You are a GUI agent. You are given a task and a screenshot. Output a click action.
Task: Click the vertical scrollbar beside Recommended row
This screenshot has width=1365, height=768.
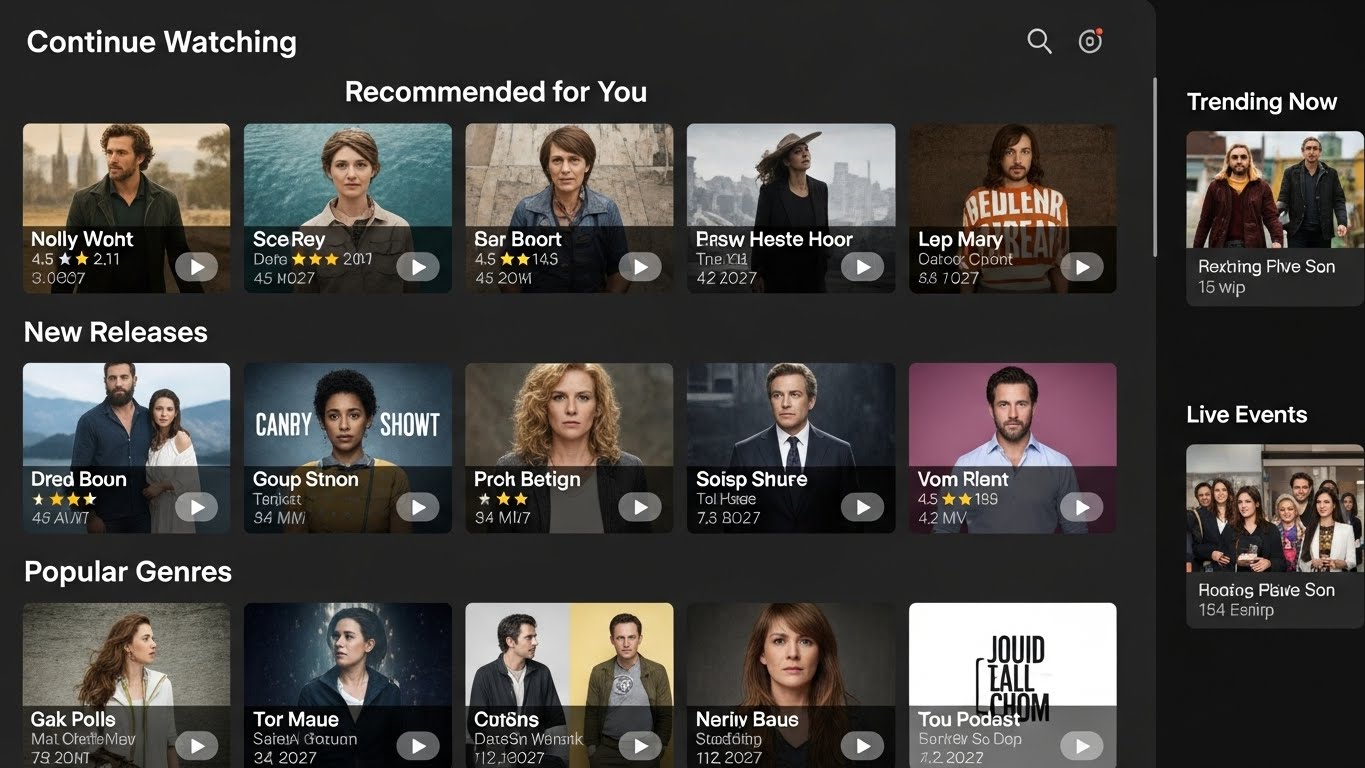point(1155,167)
